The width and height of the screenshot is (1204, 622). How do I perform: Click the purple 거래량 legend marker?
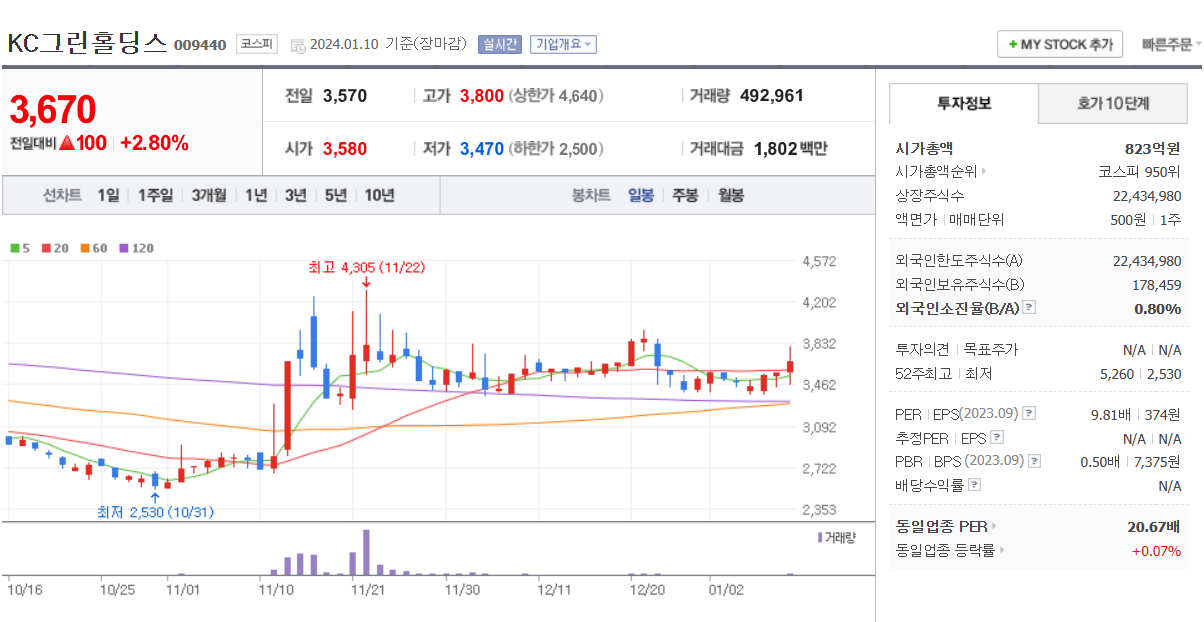[820, 537]
